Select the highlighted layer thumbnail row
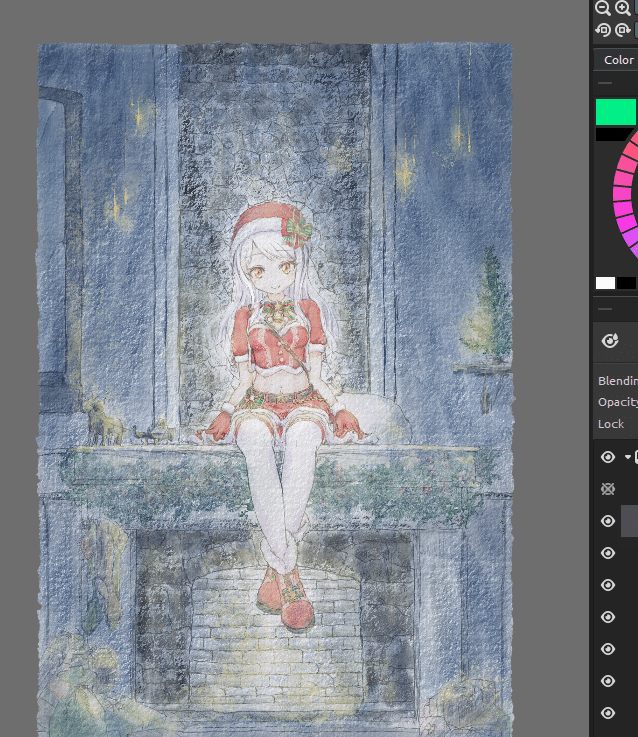Screen dimensions: 638x737 [x=630, y=521]
